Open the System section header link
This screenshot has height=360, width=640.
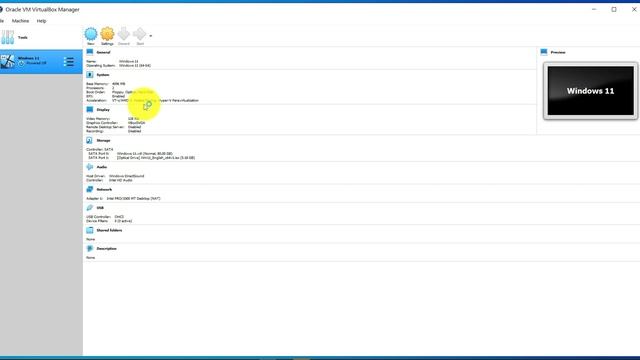click(103, 75)
